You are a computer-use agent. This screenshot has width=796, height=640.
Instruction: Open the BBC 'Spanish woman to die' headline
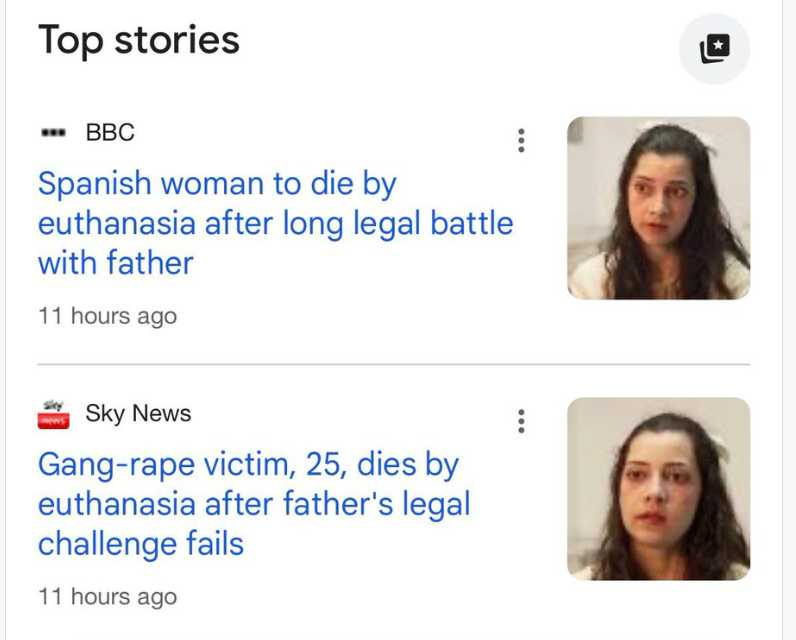click(217, 184)
